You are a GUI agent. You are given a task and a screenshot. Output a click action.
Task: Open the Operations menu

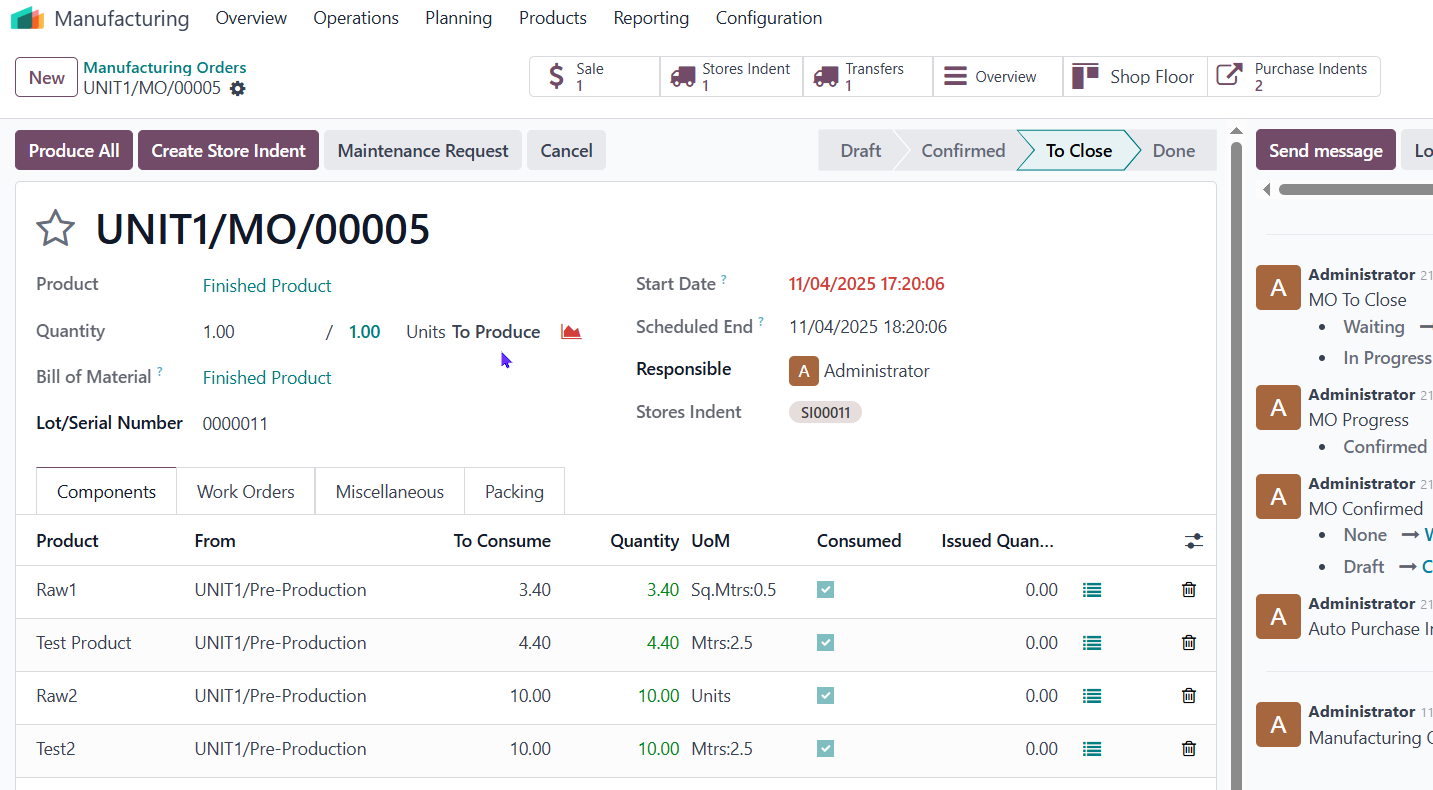click(x=356, y=18)
